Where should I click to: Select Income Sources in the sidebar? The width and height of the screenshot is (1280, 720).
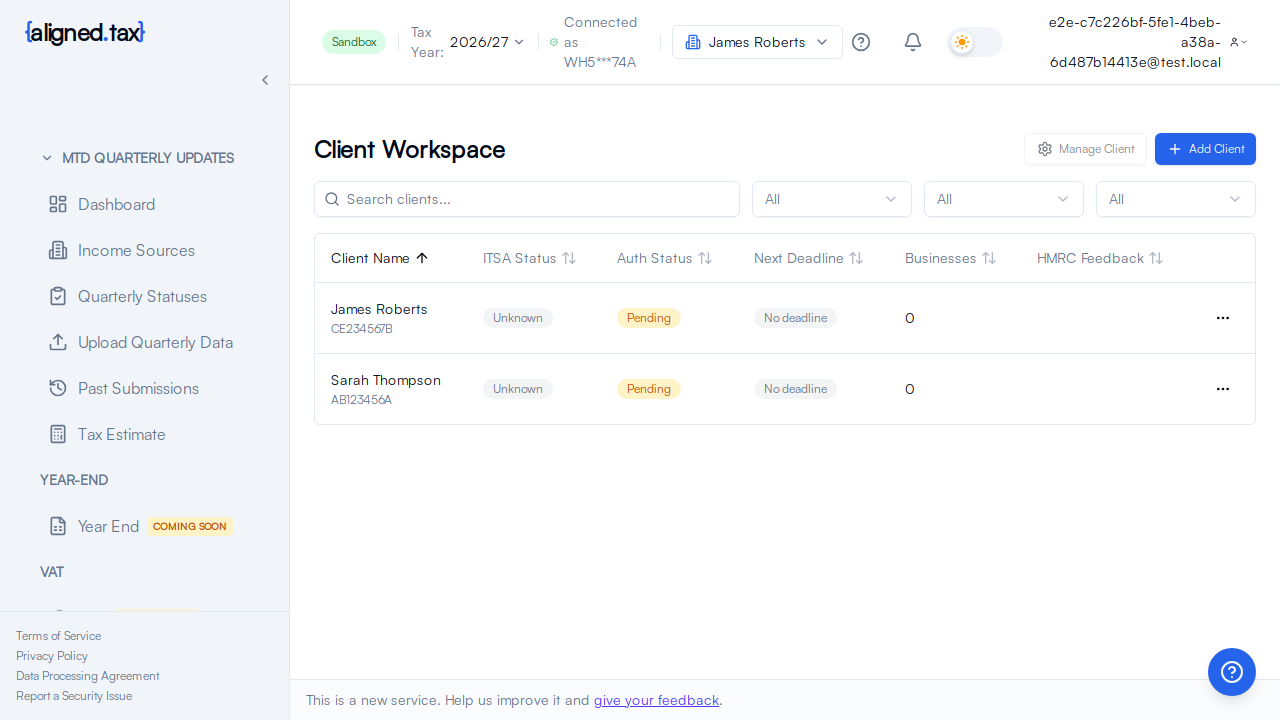coord(136,250)
